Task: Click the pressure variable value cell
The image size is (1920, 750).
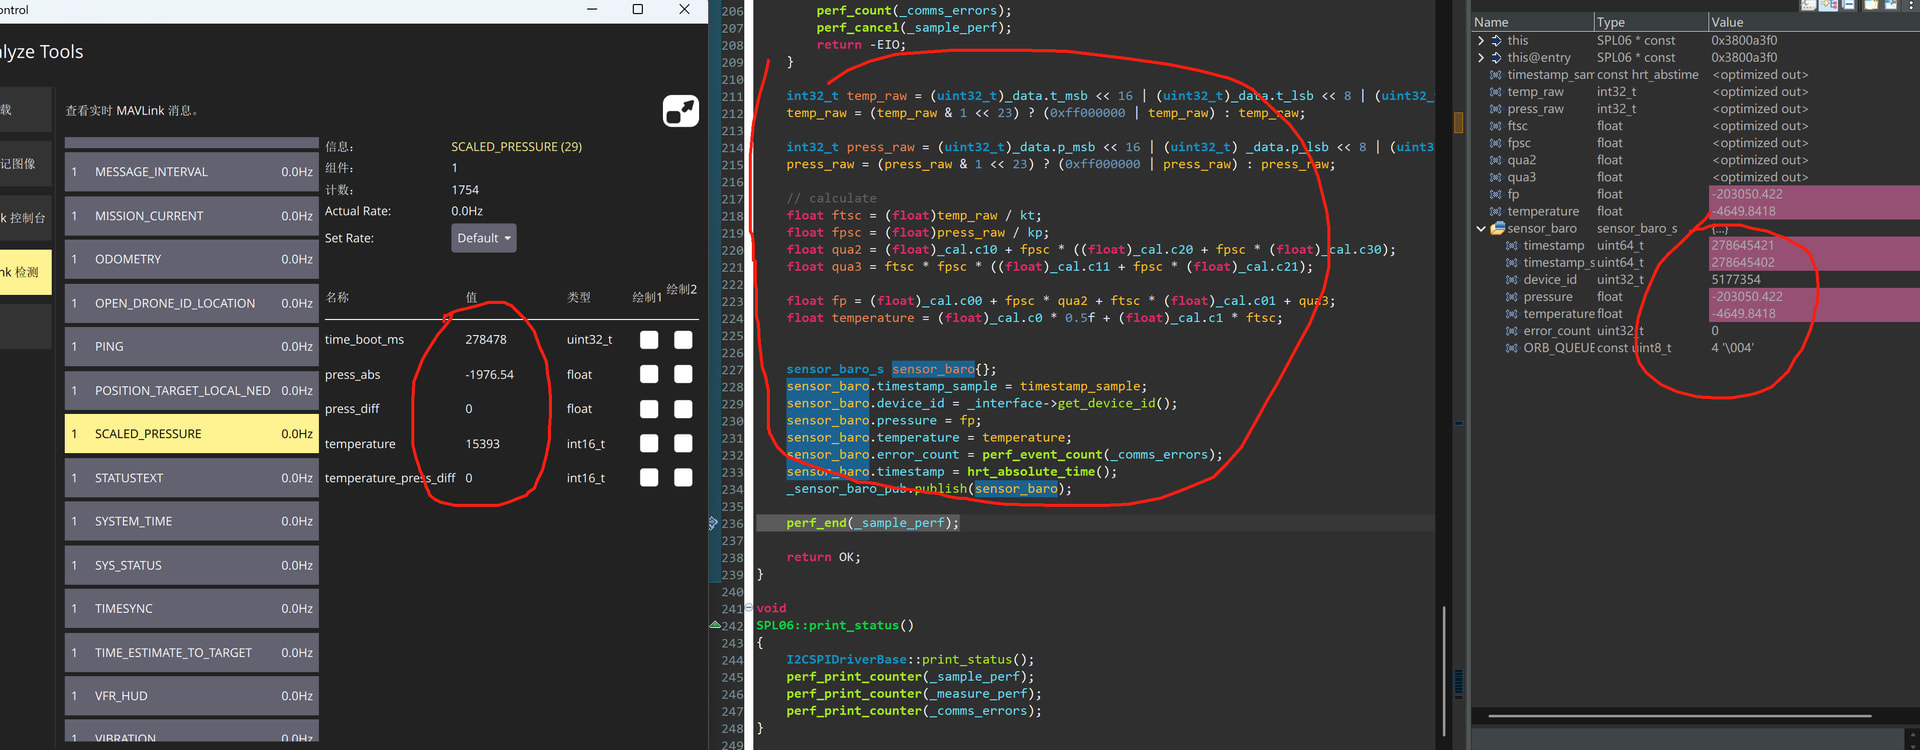Action: [1746, 297]
